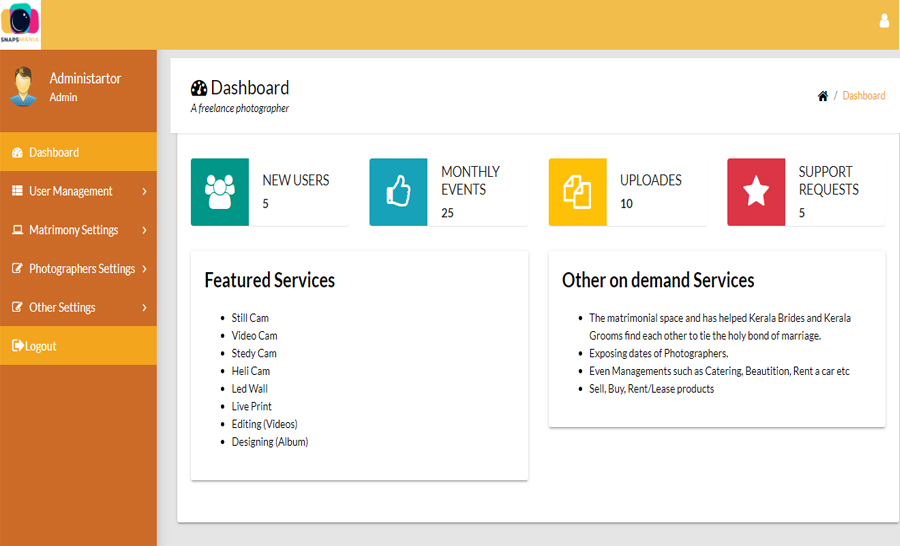The image size is (900, 546).
Task: Open the user profile icon in header
Action: coord(883,21)
